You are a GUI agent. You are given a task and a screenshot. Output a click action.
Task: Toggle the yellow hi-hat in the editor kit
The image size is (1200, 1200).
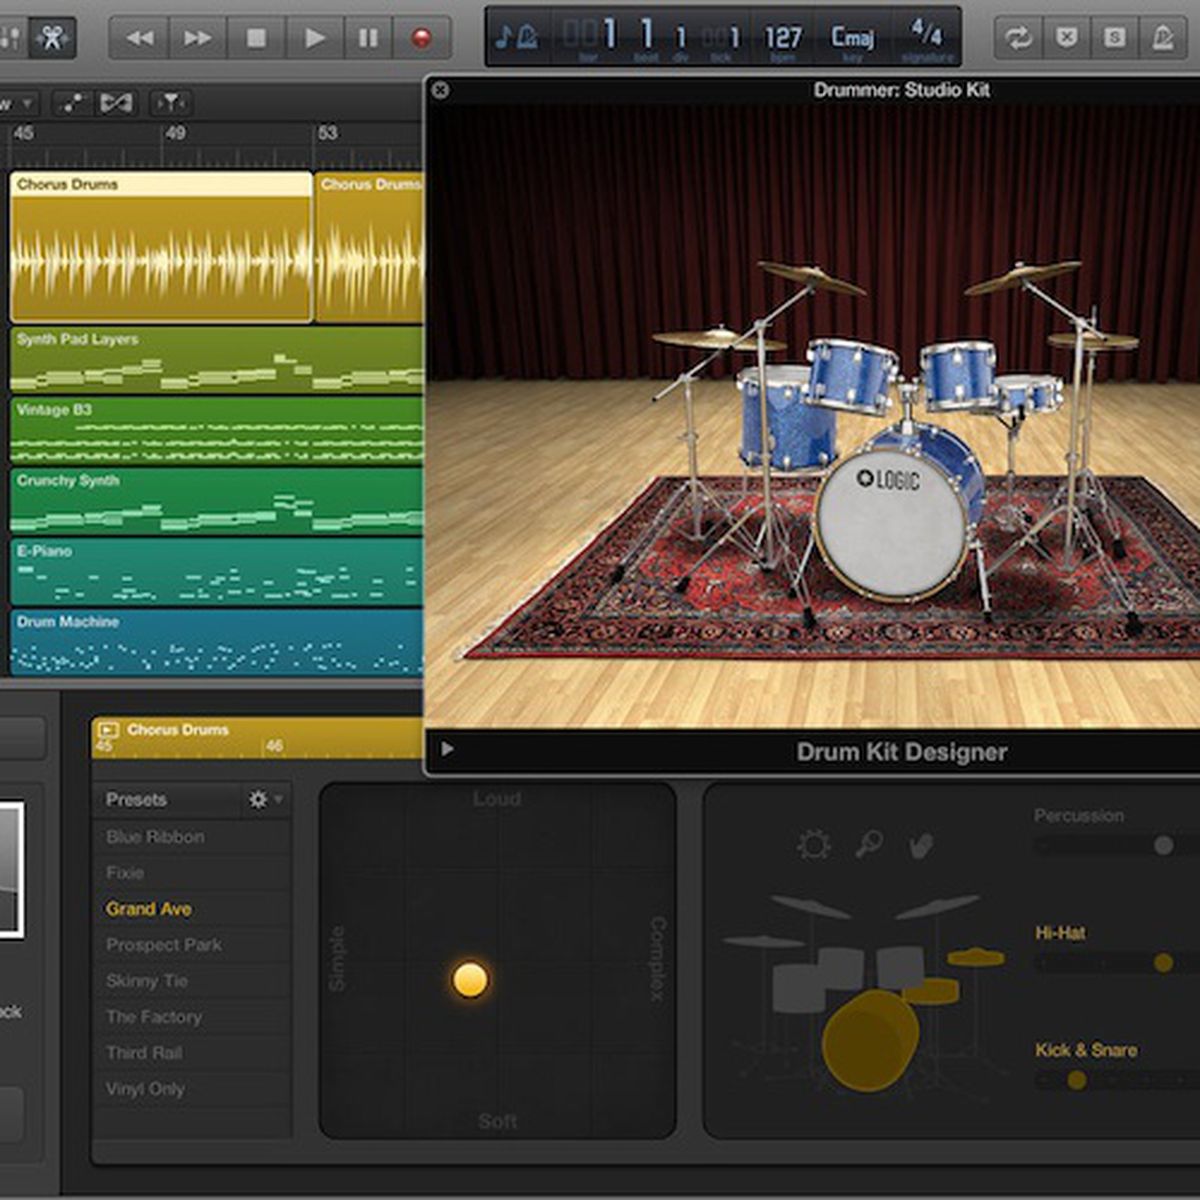(x=976, y=958)
